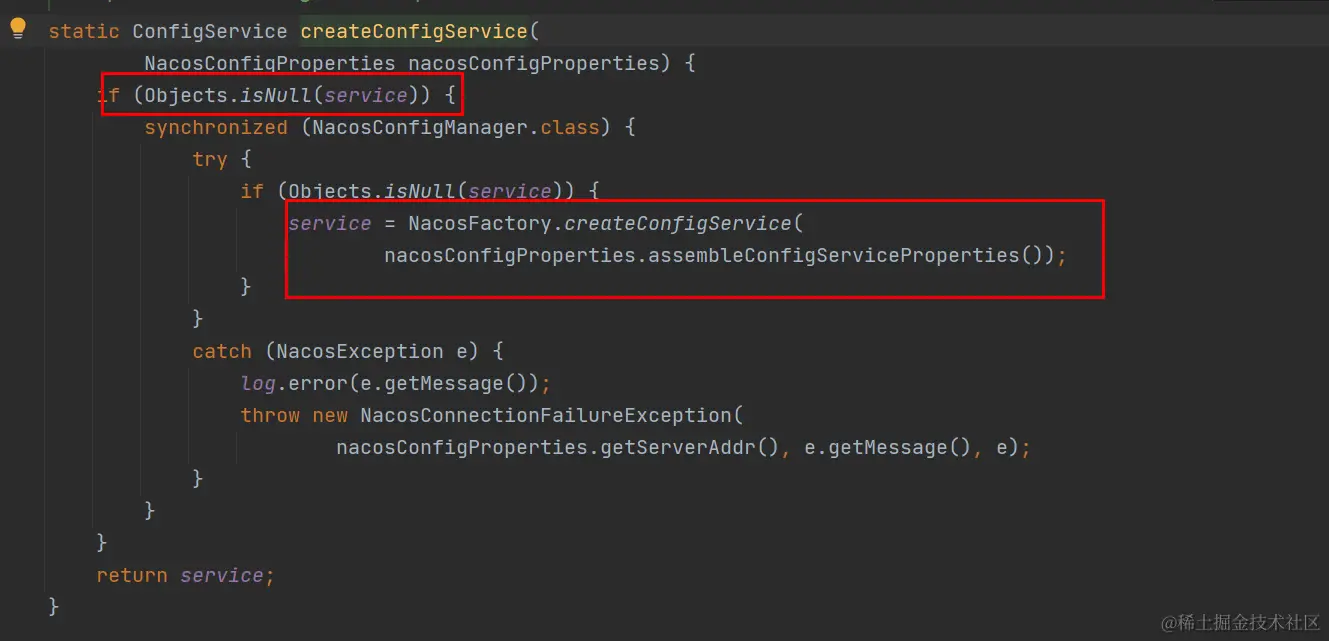Image resolution: width=1329 pixels, height=641 pixels.
Task: Click the throw new keywords
Action: point(294,415)
